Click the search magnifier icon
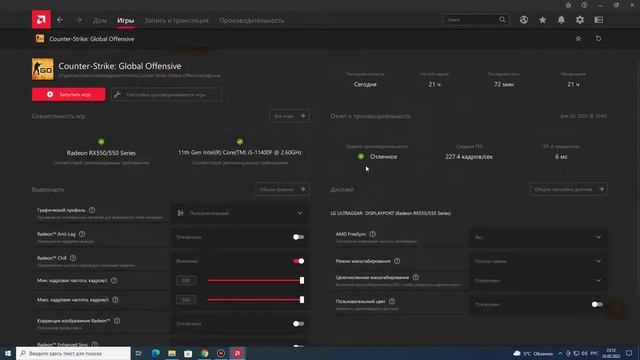This screenshot has height=360, width=640. pyautogui.click(x=502, y=20)
